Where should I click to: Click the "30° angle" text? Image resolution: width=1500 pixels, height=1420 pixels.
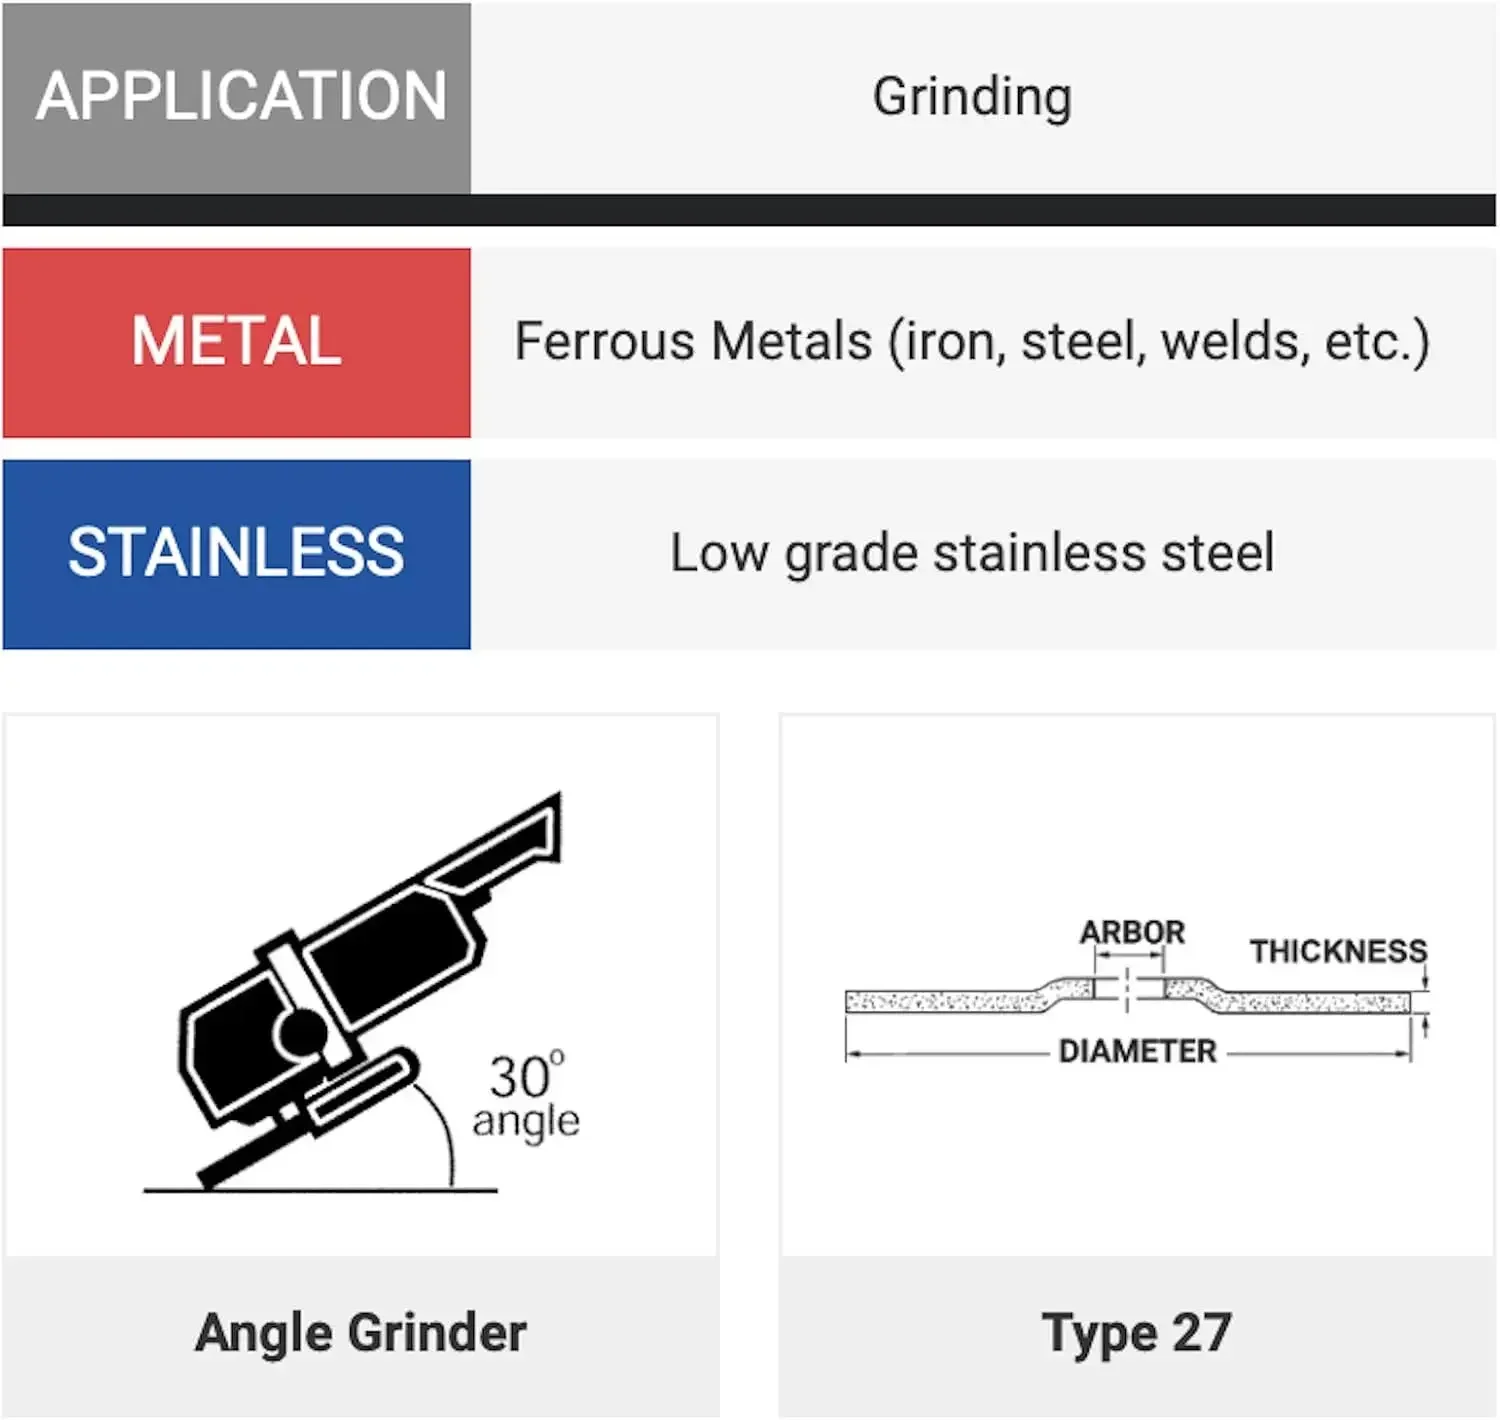point(526,1097)
